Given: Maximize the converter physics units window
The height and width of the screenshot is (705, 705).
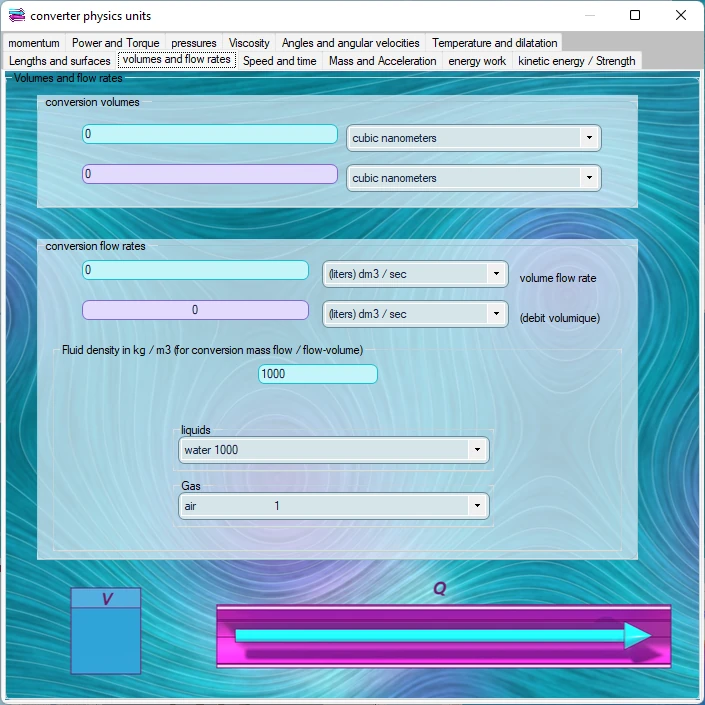Looking at the screenshot, I should pyautogui.click(x=635, y=15).
